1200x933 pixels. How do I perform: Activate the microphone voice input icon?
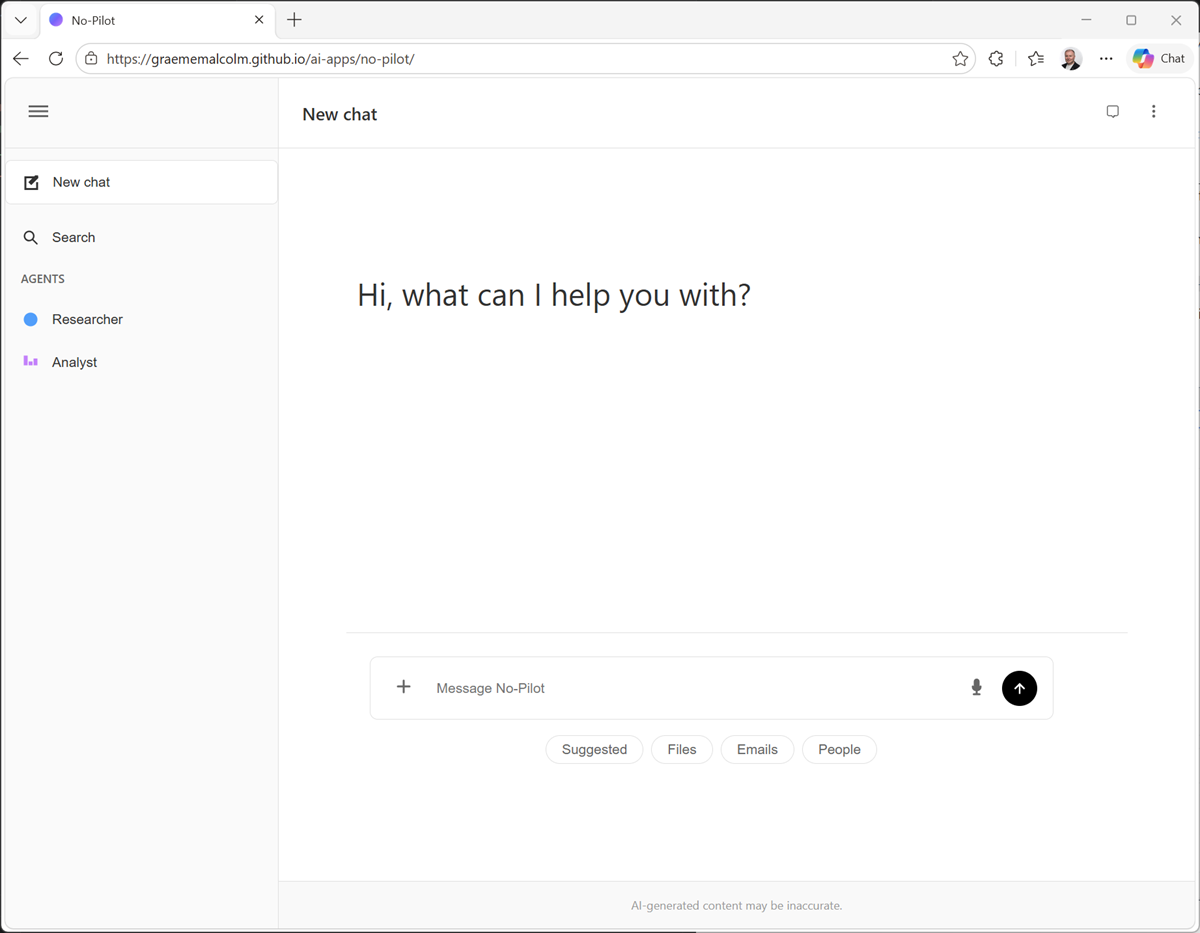tap(977, 687)
